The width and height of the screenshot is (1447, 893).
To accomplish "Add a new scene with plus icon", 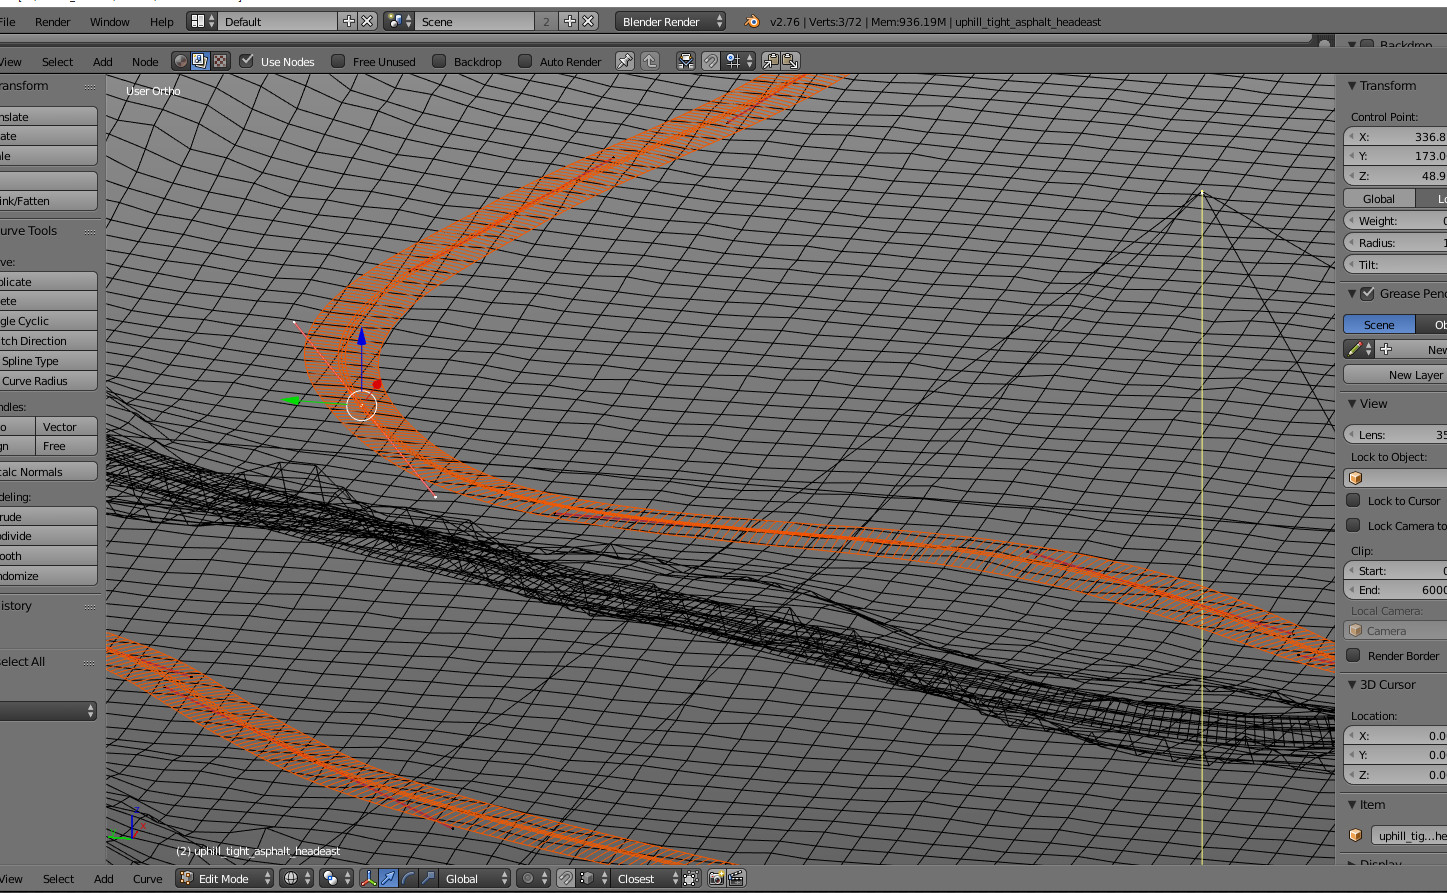I will click(570, 21).
